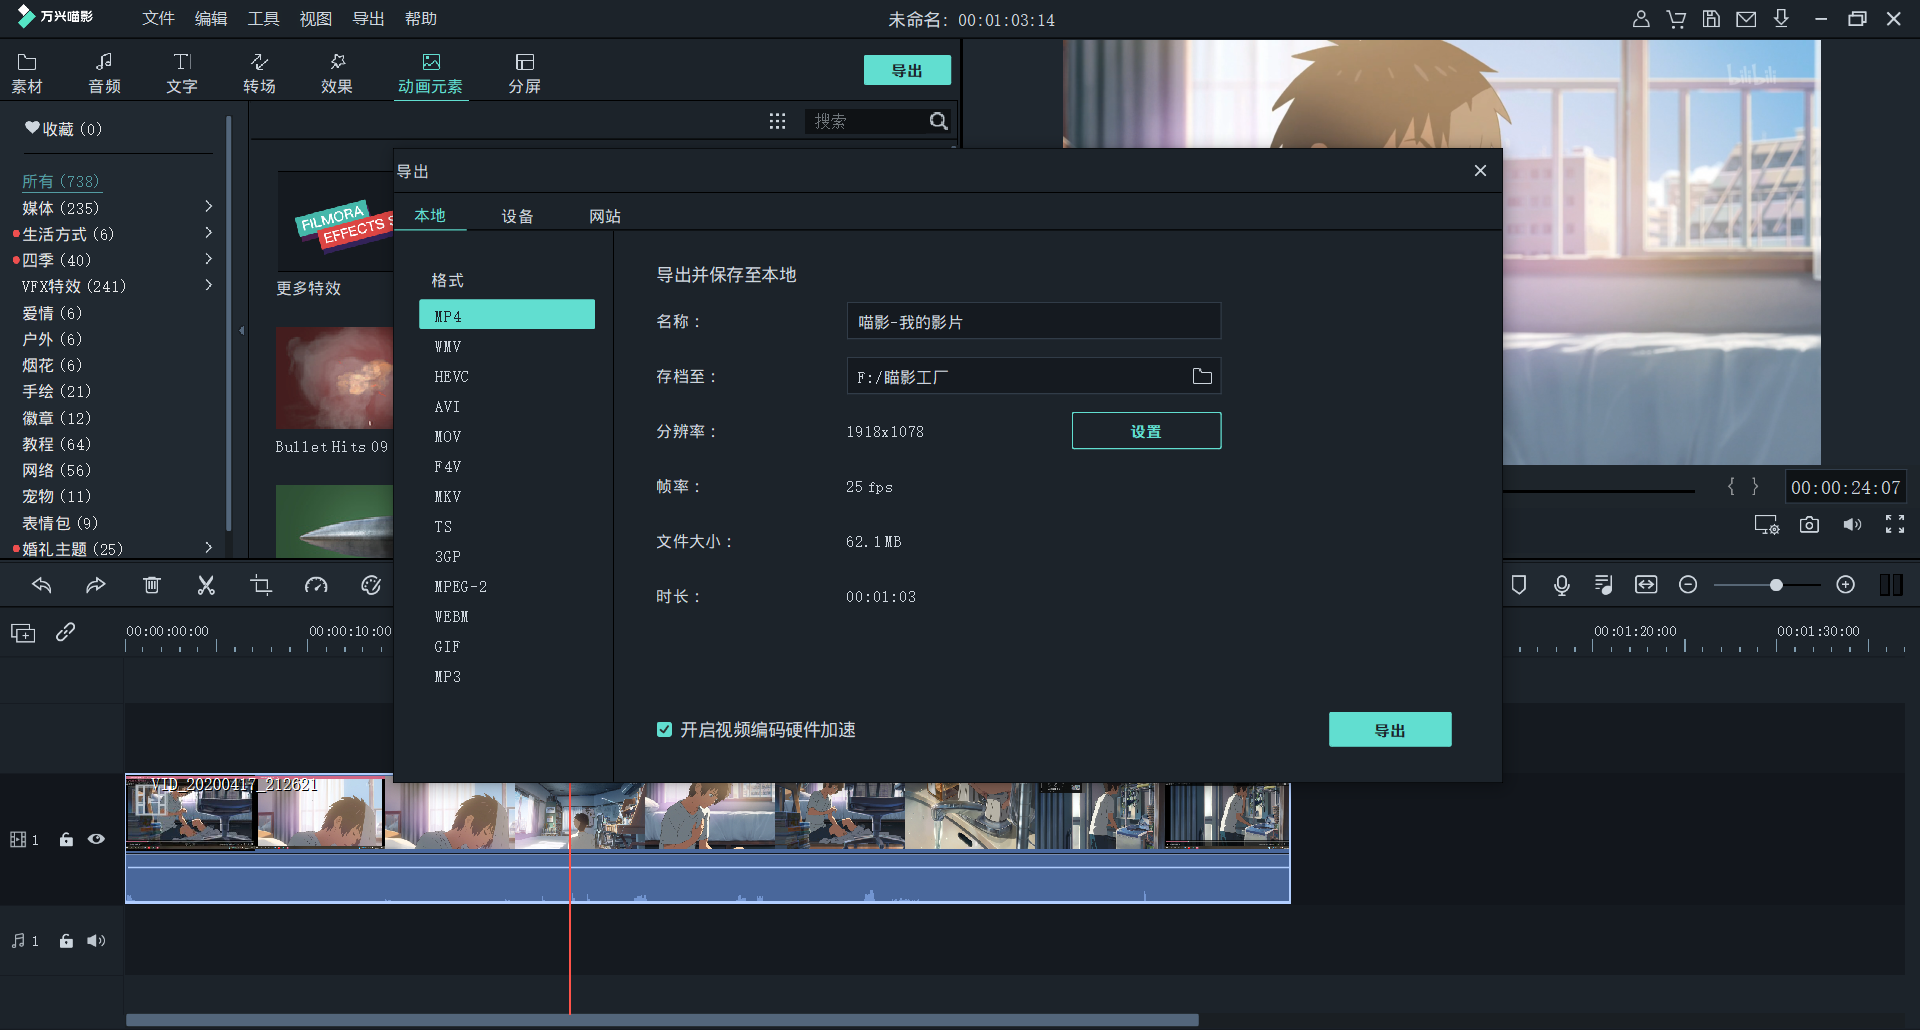Click the 设置 resolution settings button
The height and width of the screenshot is (1030, 1920).
coord(1146,431)
